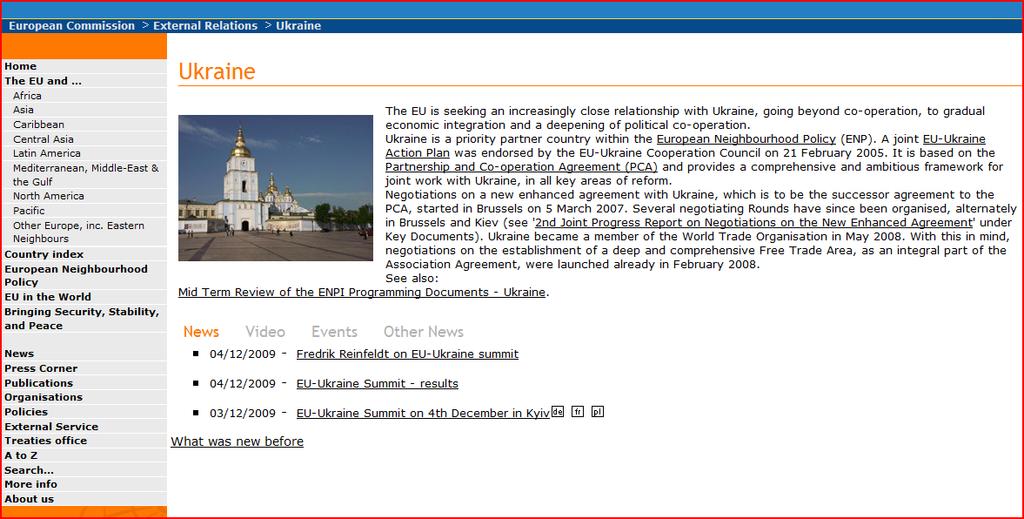Viewport: 1024px width, 519px height.
Task: Open Publications in the sidebar
Action: click(x=39, y=383)
